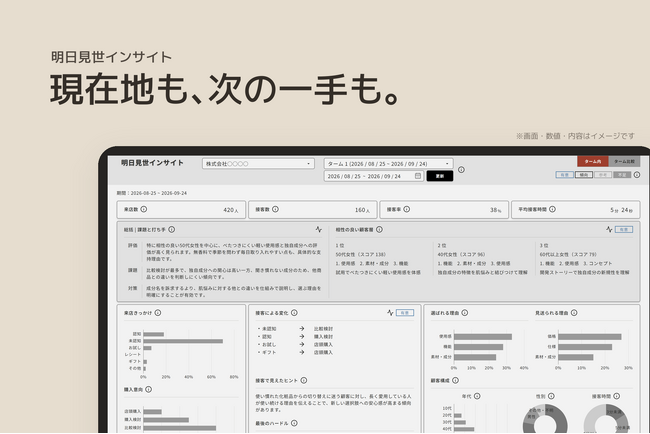This screenshot has width=650, height=434.
Task: Show info for 見送られる理由 chart
Action: [x=574, y=313]
